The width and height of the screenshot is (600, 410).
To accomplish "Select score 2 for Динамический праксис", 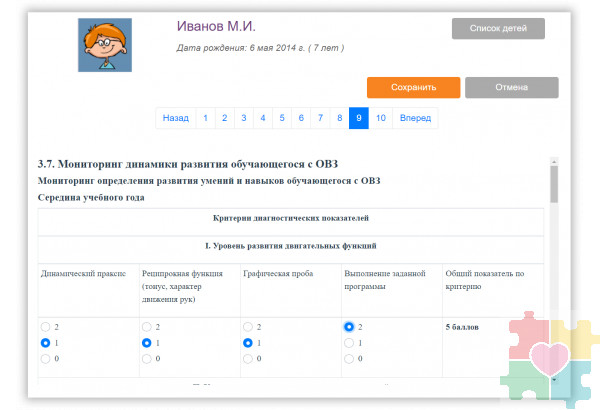I will pos(46,327).
